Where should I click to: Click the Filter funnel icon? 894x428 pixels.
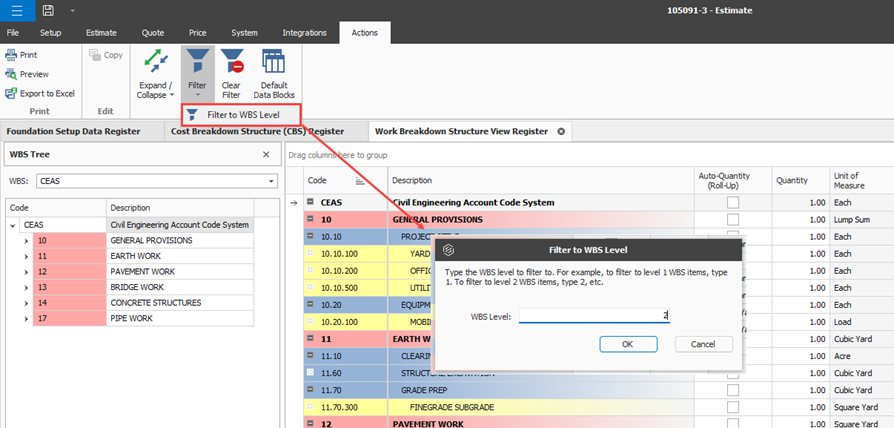coord(196,63)
